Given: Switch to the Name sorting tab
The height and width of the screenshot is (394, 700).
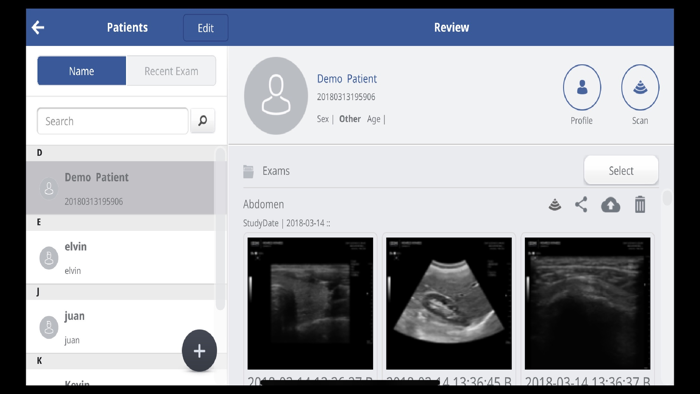Looking at the screenshot, I should [x=82, y=71].
